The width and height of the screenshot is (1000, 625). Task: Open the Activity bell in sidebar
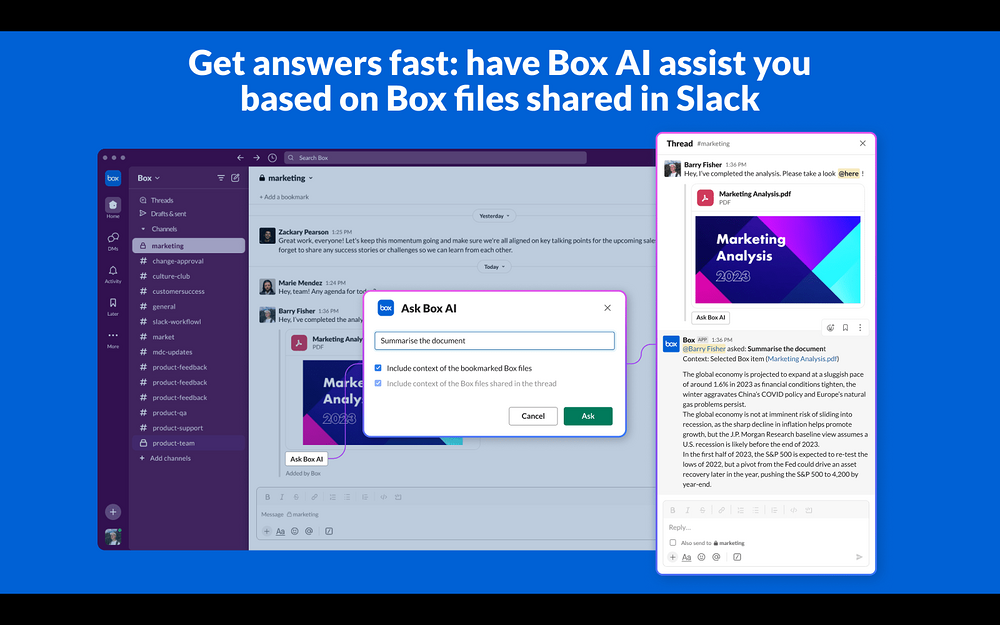[113, 274]
